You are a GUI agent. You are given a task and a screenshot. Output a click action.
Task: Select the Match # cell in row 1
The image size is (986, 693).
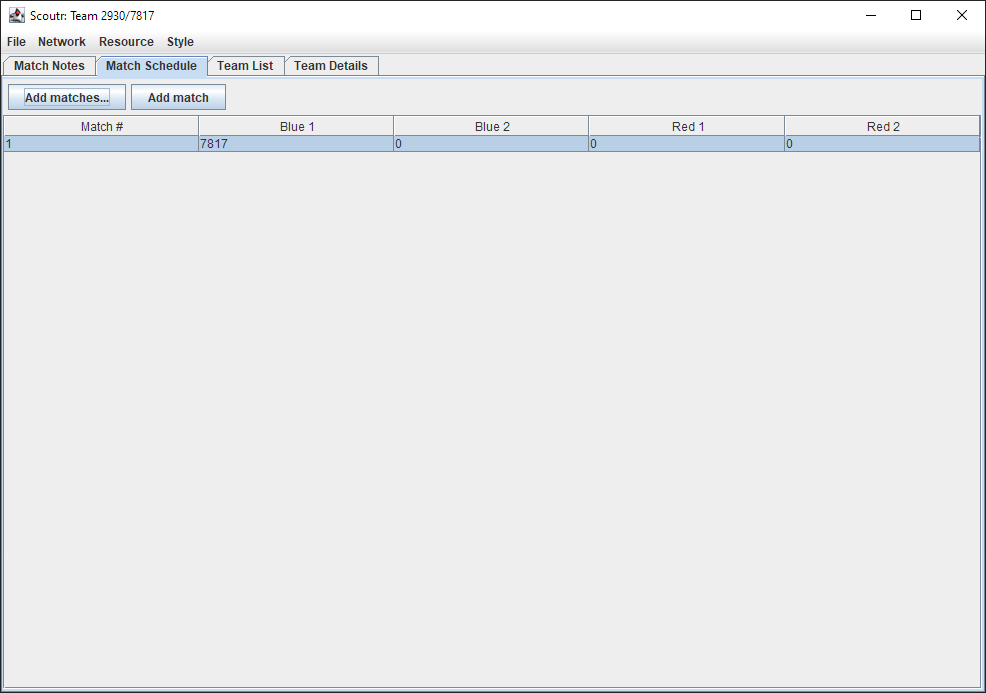(x=102, y=144)
